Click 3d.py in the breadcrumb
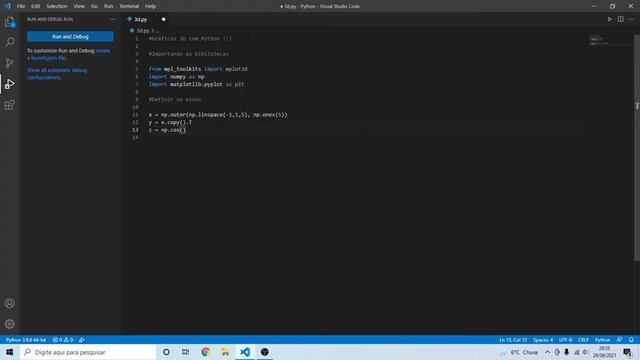The width and height of the screenshot is (640, 360). click(x=143, y=31)
